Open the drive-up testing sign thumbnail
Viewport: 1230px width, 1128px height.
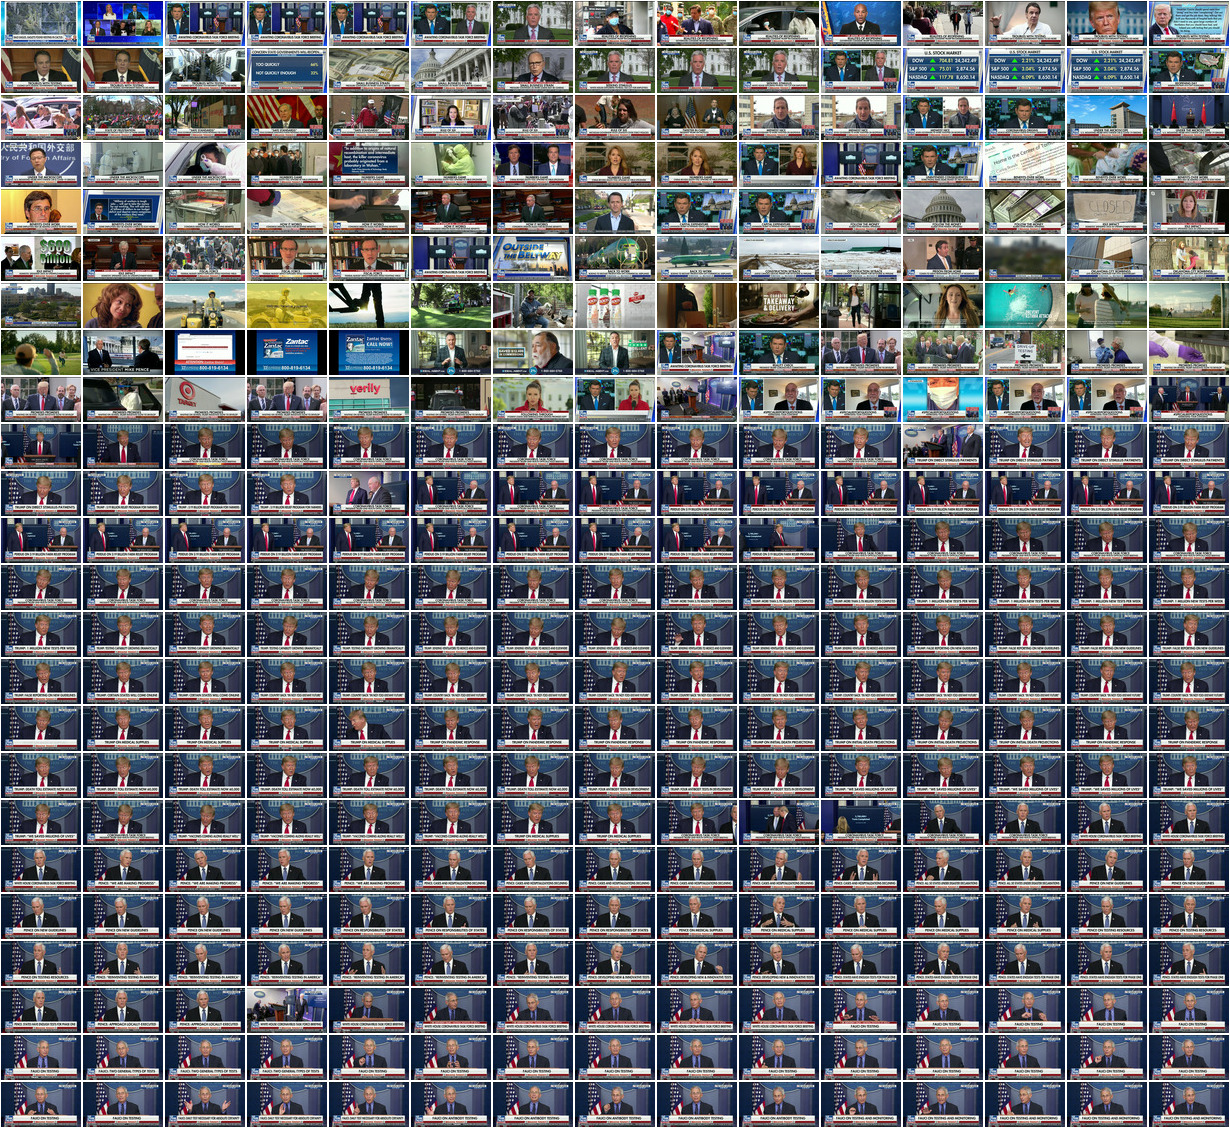tap(1025, 351)
